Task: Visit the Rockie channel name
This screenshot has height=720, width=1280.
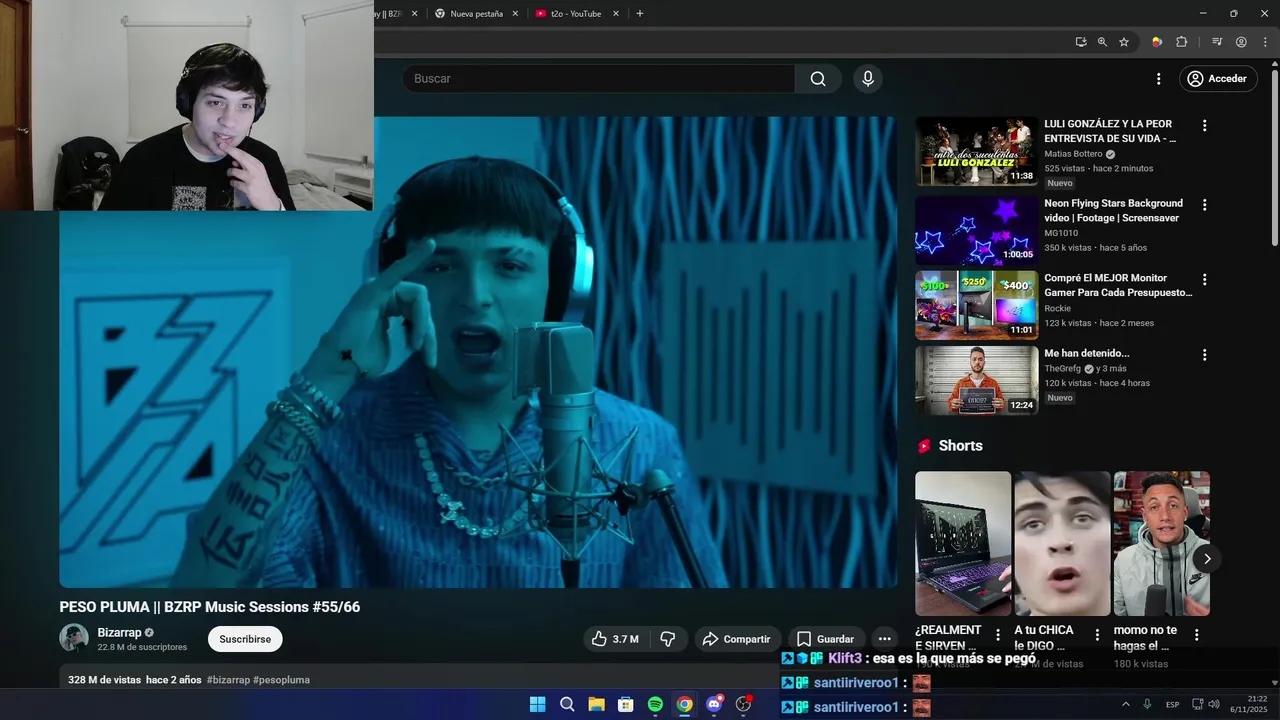Action: pyautogui.click(x=1057, y=308)
